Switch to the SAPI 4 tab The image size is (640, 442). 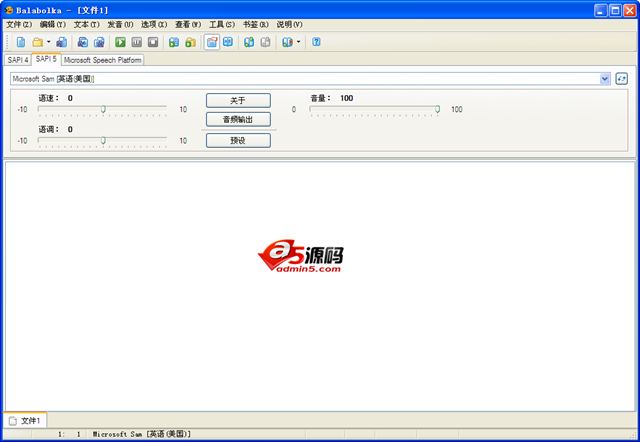coord(18,60)
